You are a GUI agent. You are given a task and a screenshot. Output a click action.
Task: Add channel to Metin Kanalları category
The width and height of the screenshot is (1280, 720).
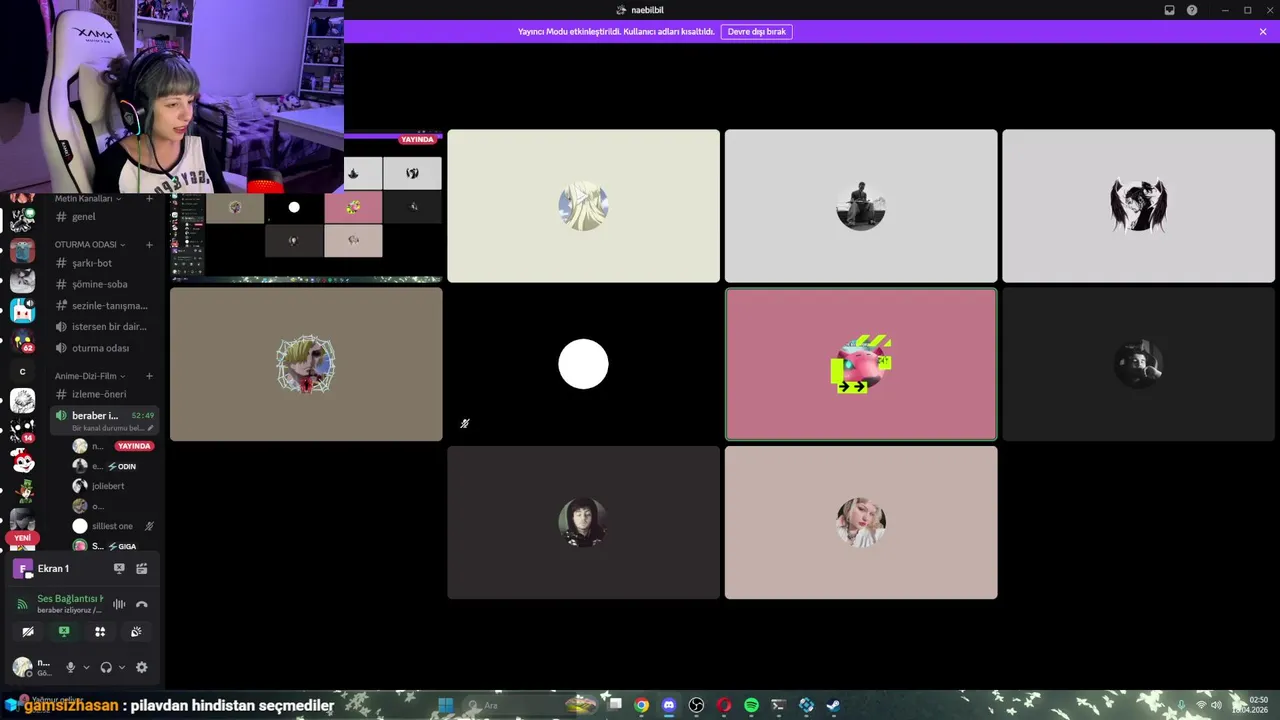coord(149,198)
